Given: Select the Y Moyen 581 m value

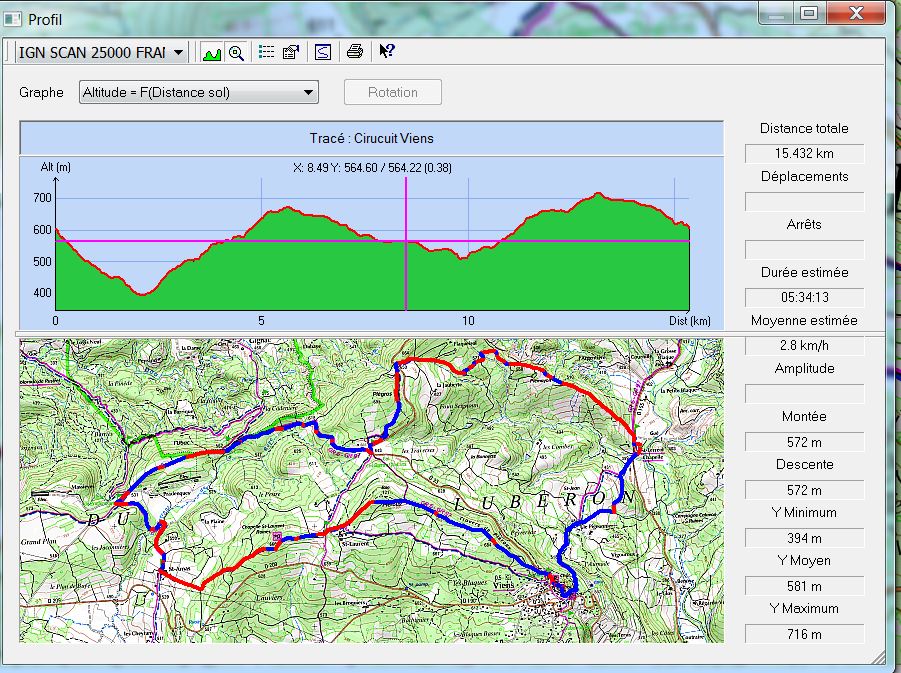Looking at the screenshot, I should tap(804, 586).
